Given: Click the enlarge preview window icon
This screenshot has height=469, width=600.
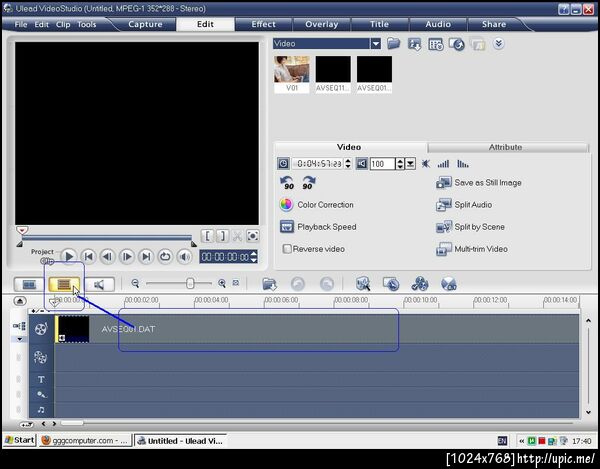Looking at the screenshot, I should pos(253,236).
